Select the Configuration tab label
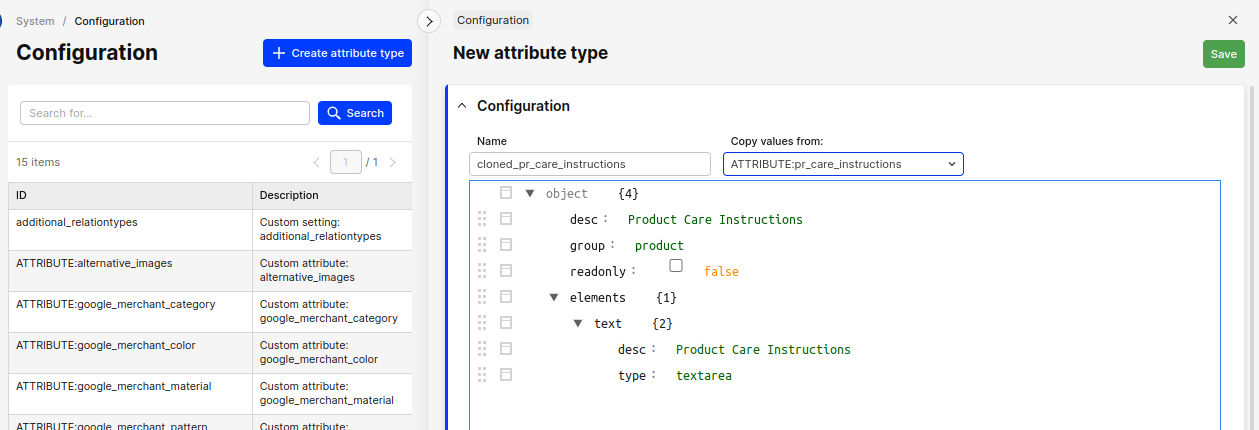 coord(492,20)
